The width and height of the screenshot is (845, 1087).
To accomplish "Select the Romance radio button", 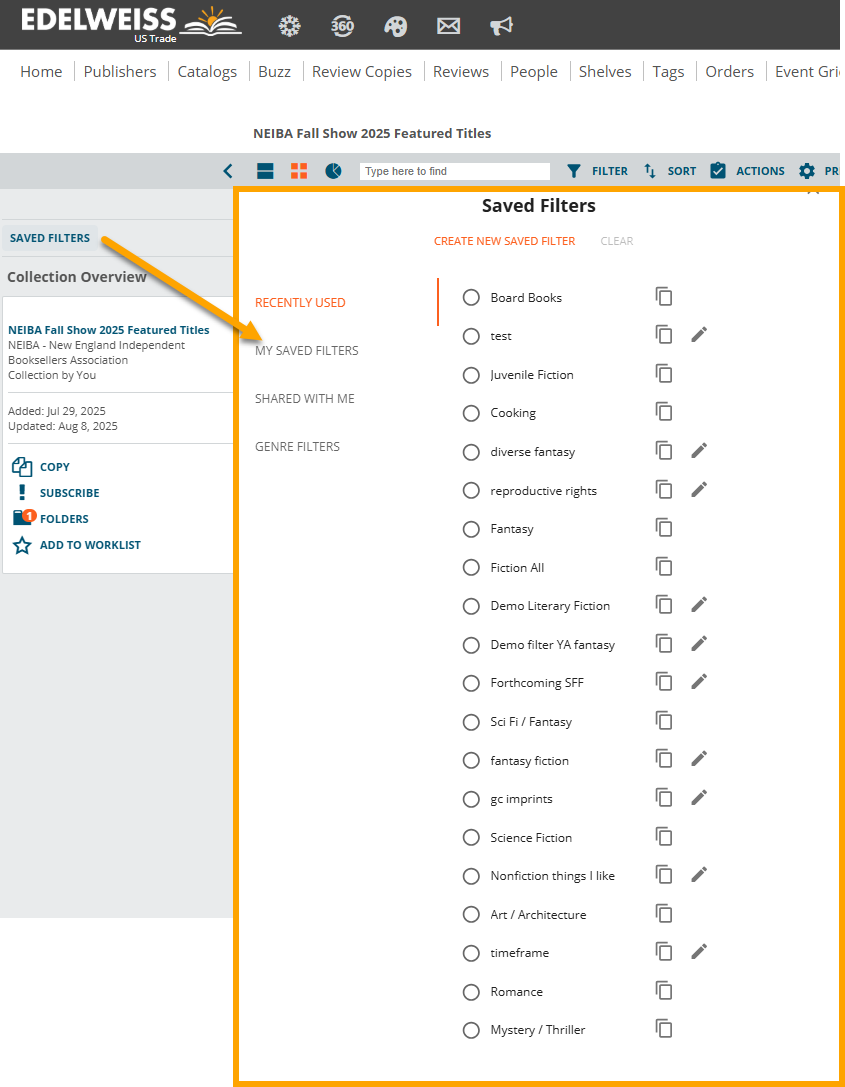I will coord(471,992).
